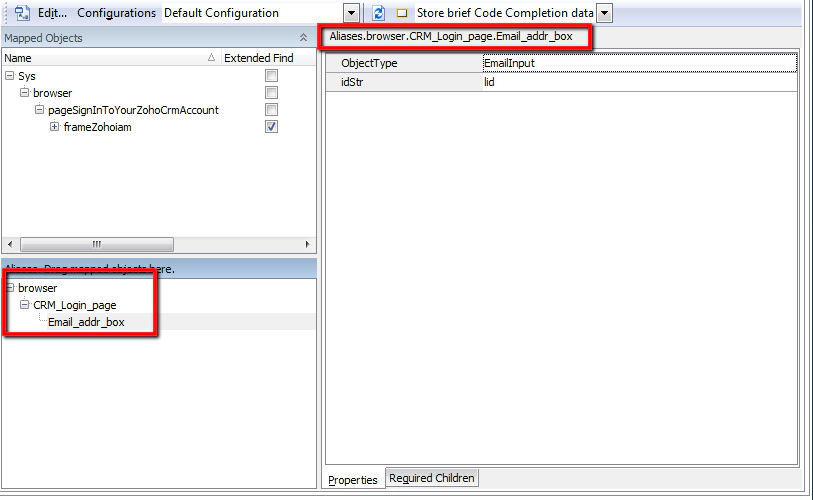The height and width of the screenshot is (500, 813).
Task: Select the Sys item in Mapped Objects
Action: [27, 76]
